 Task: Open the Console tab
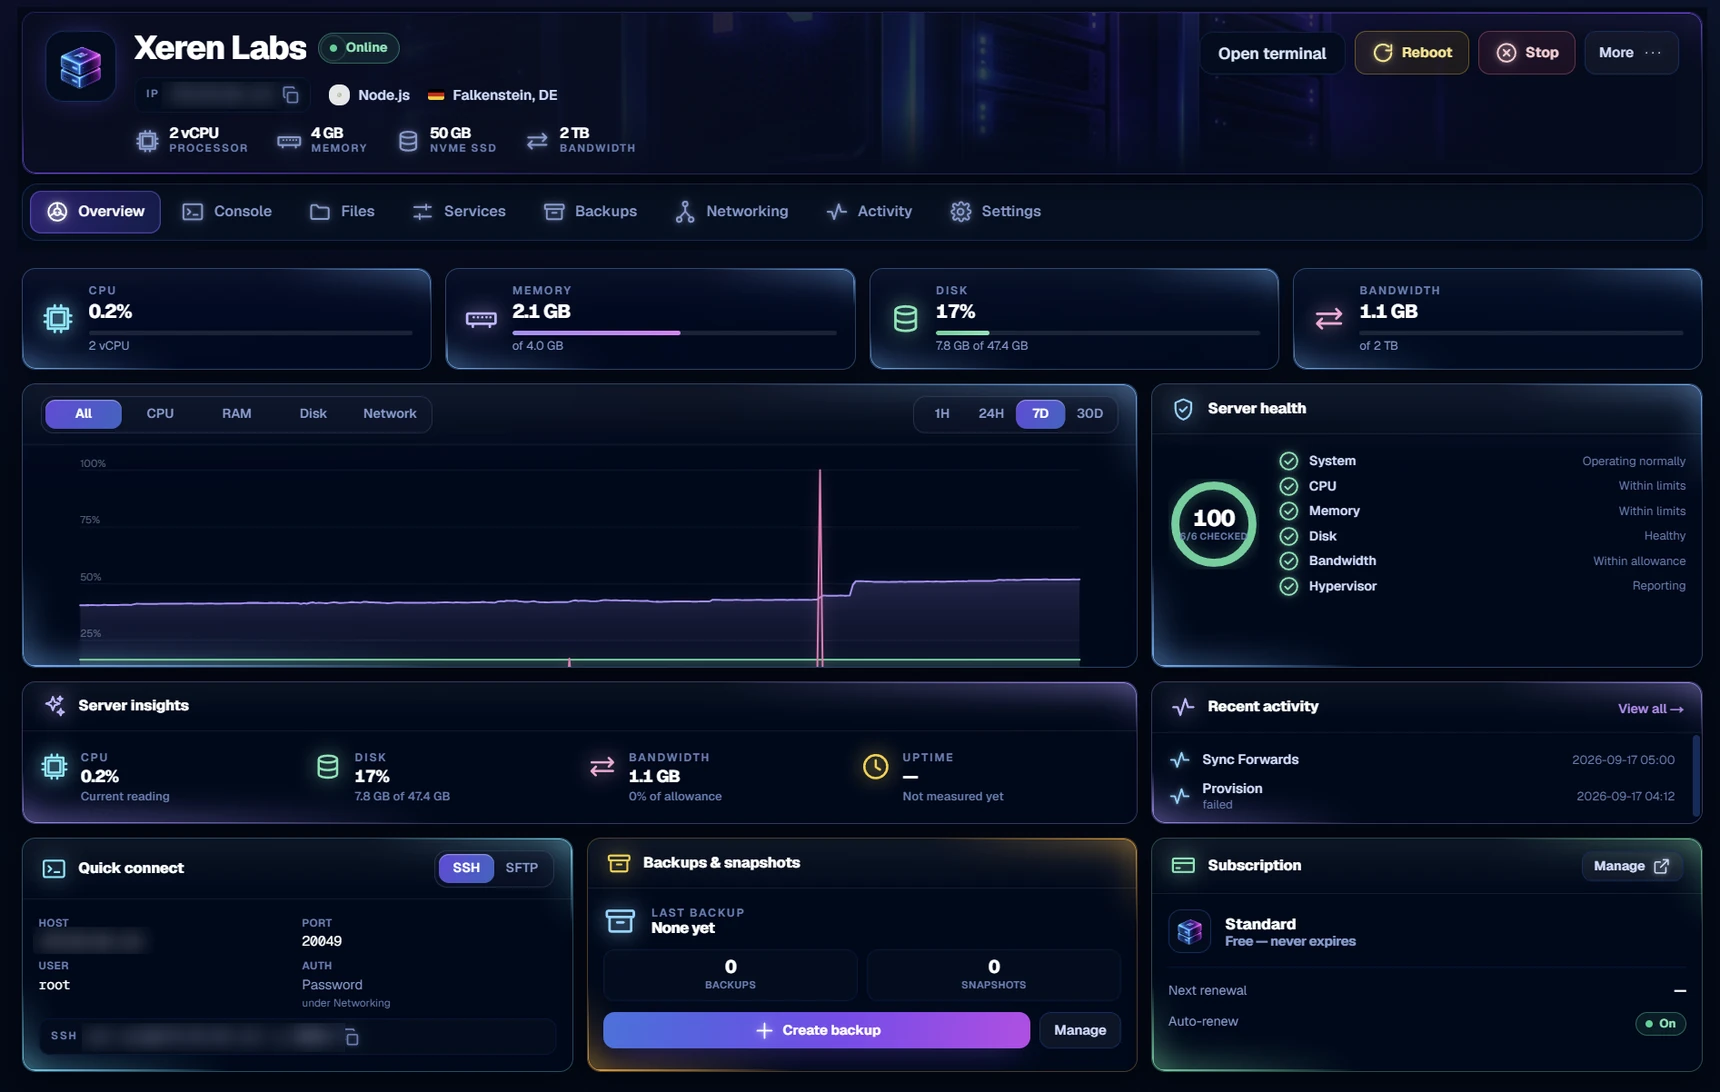click(x=227, y=212)
